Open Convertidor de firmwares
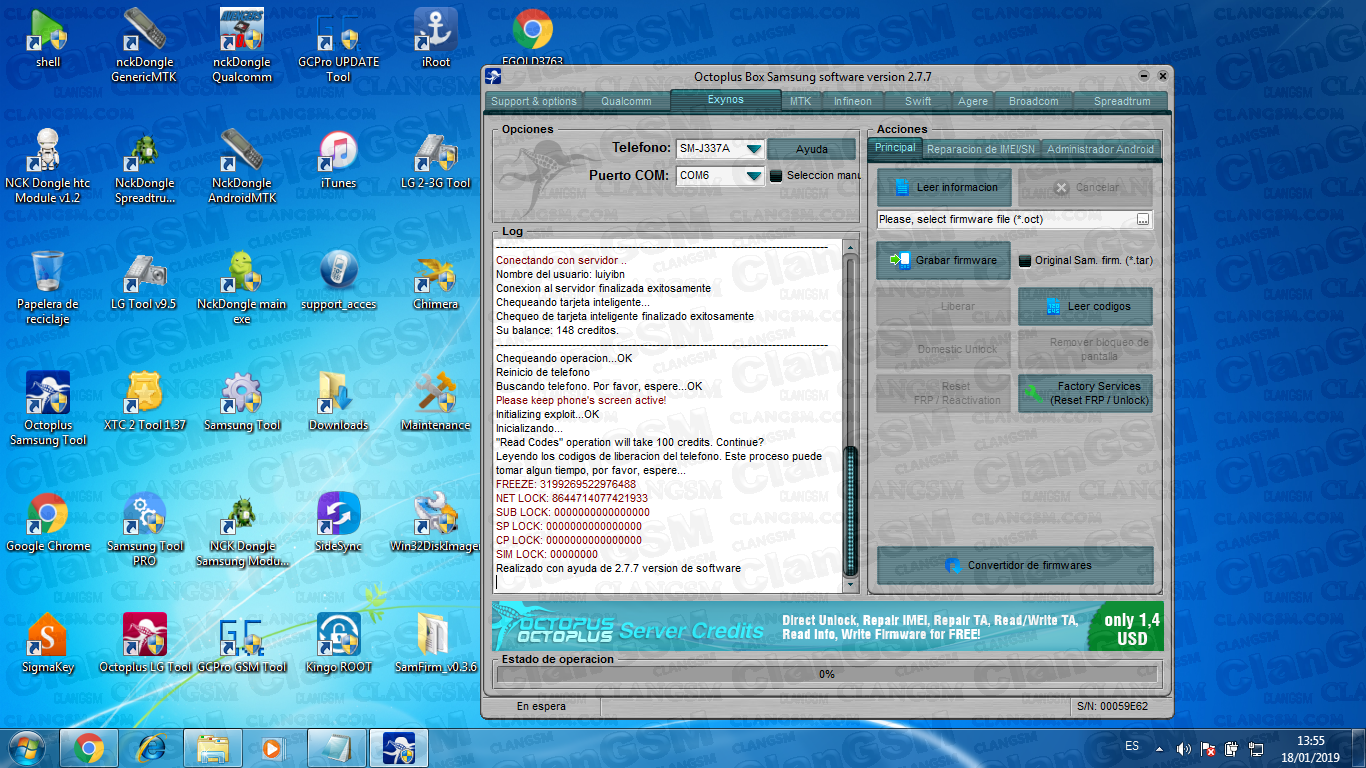 pos(1015,565)
